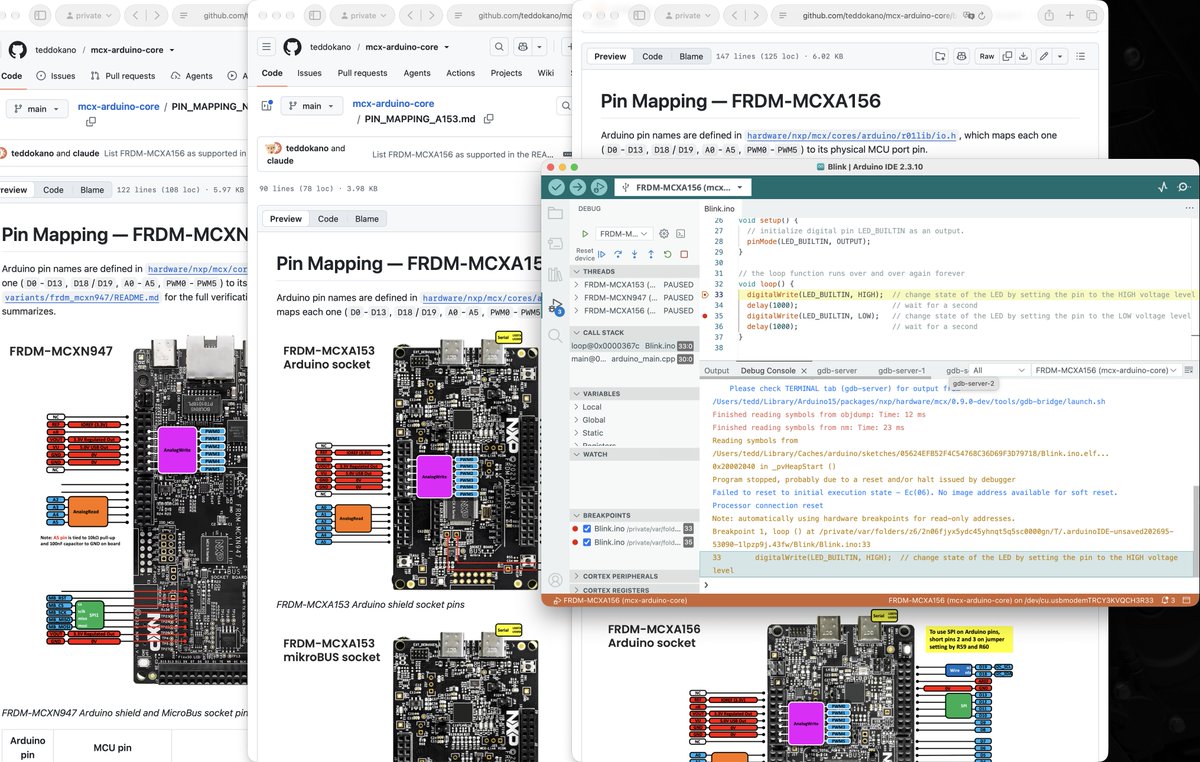Select Debug view icon in Arduino sidebar
The width and height of the screenshot is (1200, 762).
coord(555,306)
